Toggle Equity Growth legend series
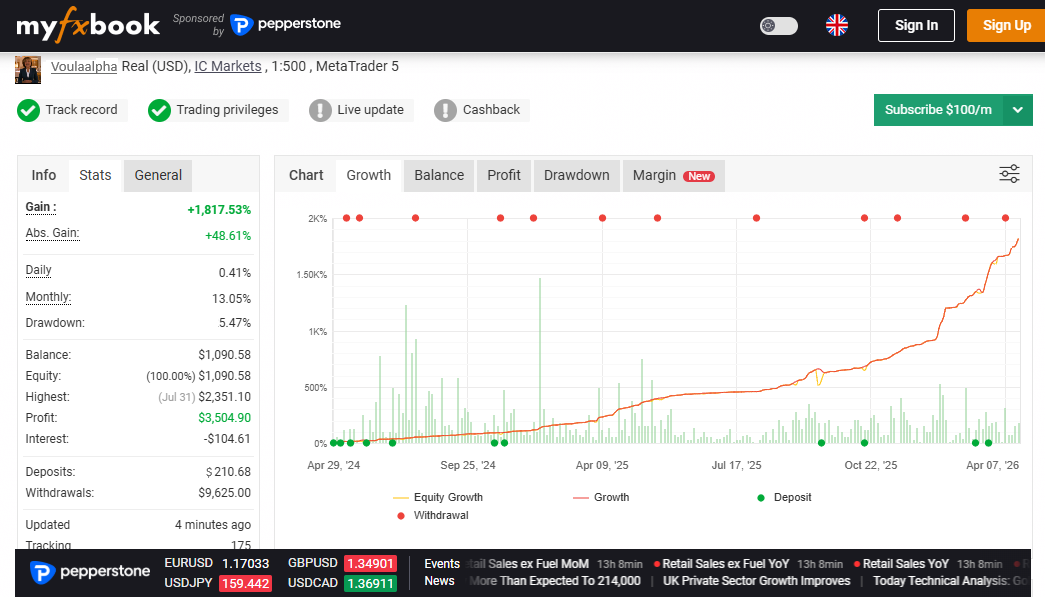This screenshot has width=1045, height=597. (438, 498)
